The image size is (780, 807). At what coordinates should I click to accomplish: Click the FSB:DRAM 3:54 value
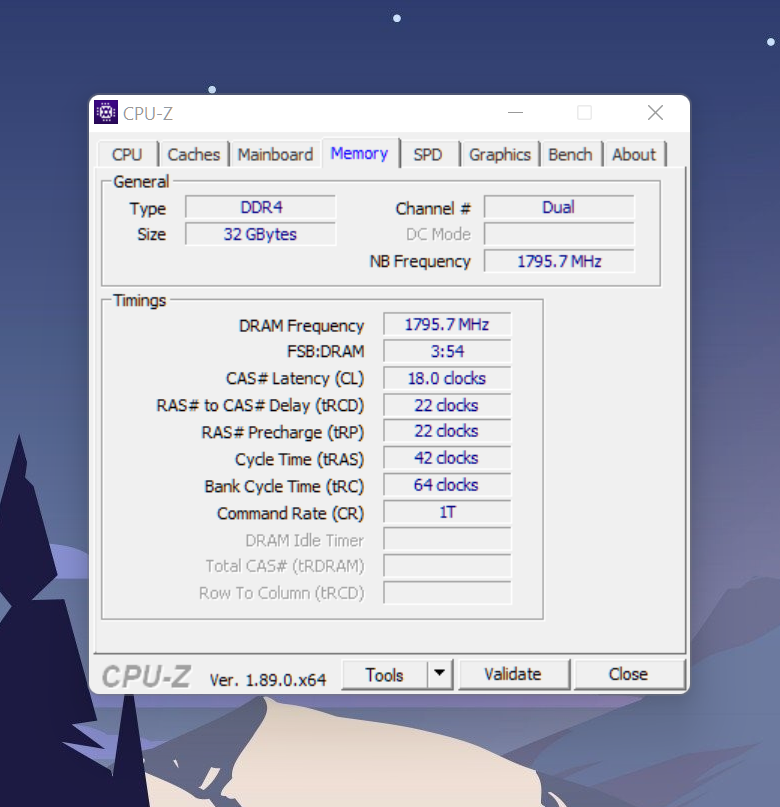pyautogui.click(x=447, y=352)
